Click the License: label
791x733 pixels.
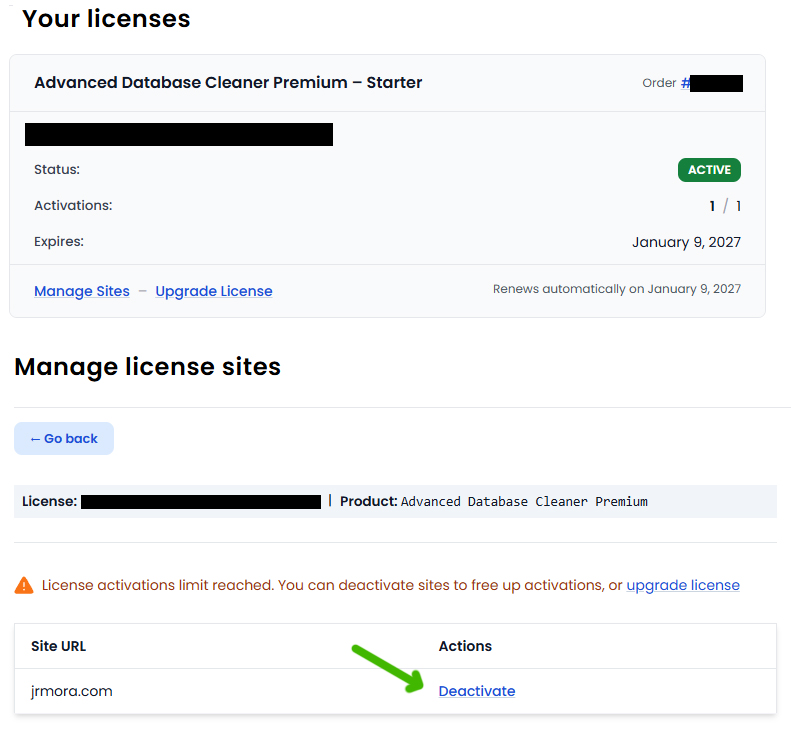point(49,501)
